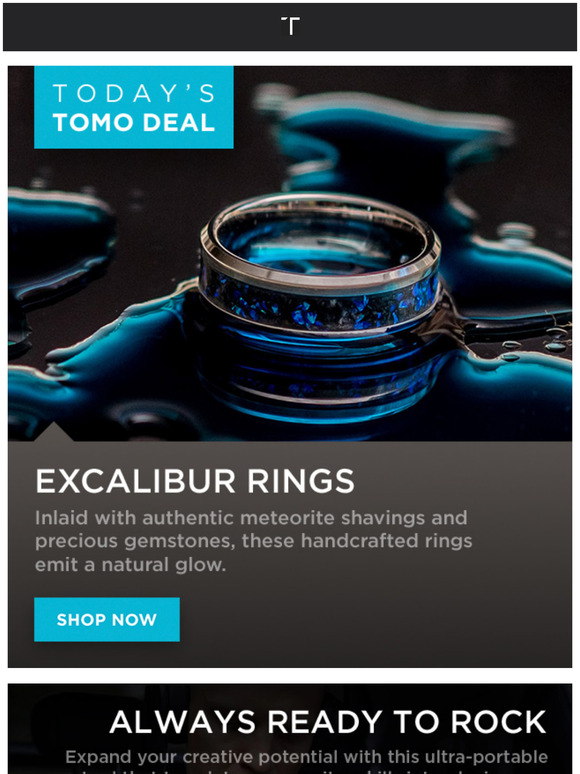Click the triangle pointer above the caption panel
This screenshot has height=774, width=580.
point(54,431)
